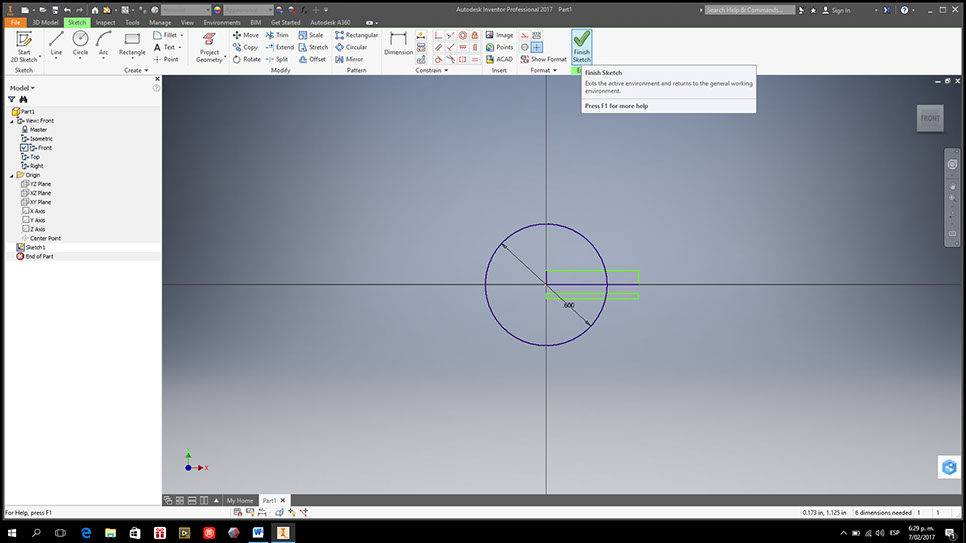Use the Mirror pattern tool
This screenshot has height=543, width=966.
tap(349, 59)
